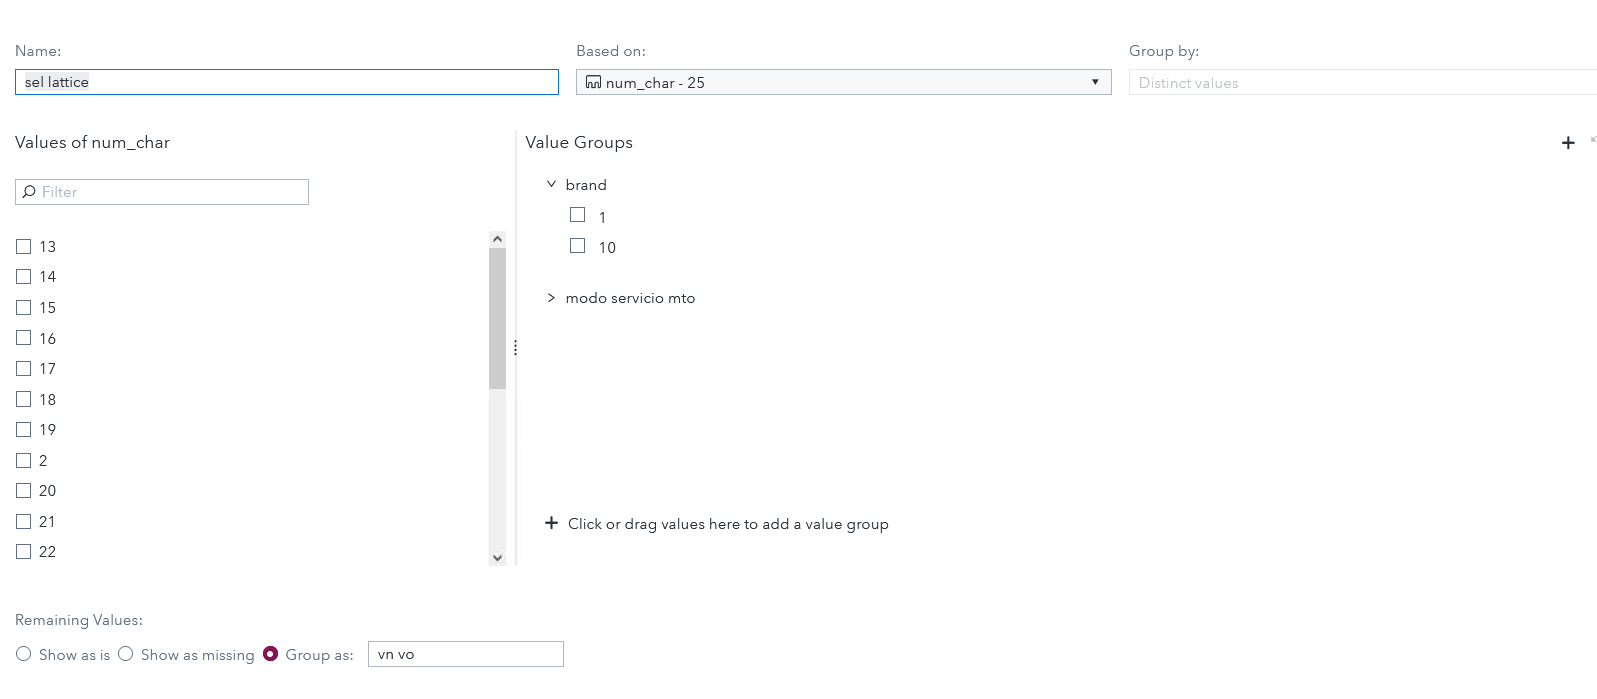The image size is (1597, 699).
Task: Select the 'Show as missing' radio option
Action: [x=126, y=654]
